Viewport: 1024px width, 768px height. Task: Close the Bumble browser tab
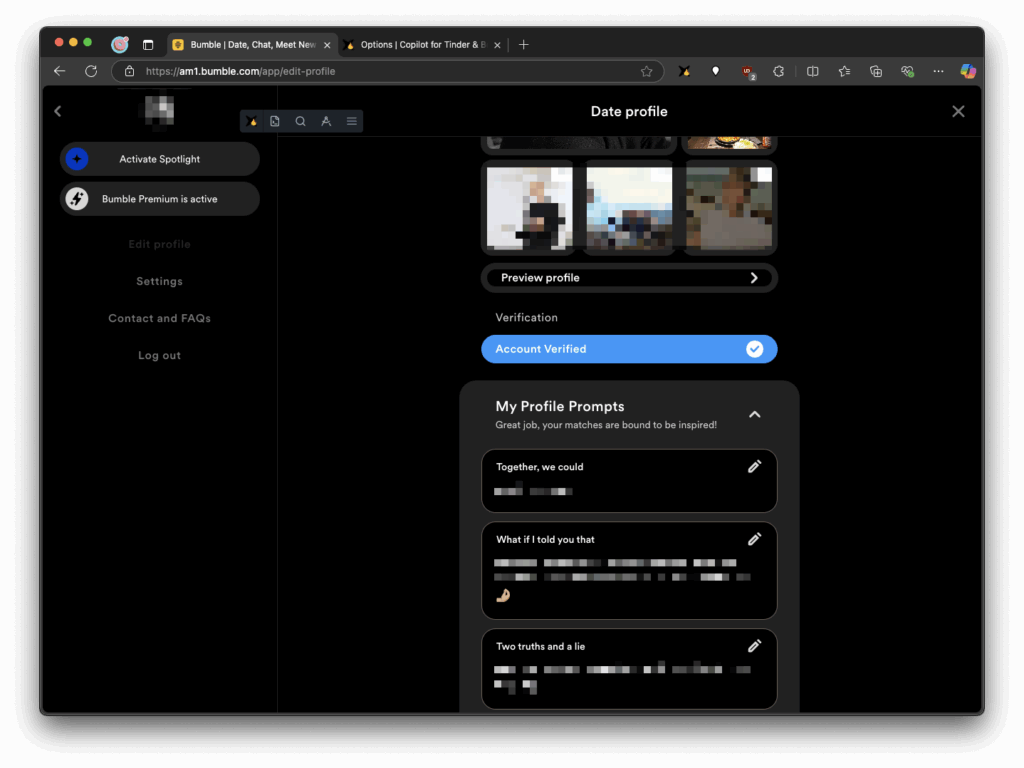coord(327,45)
